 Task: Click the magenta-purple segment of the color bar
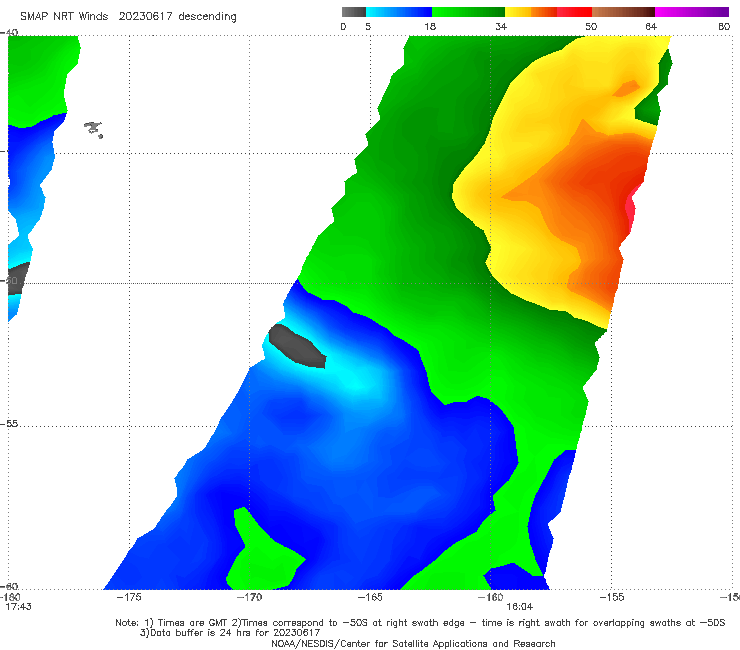pos(692,12)
